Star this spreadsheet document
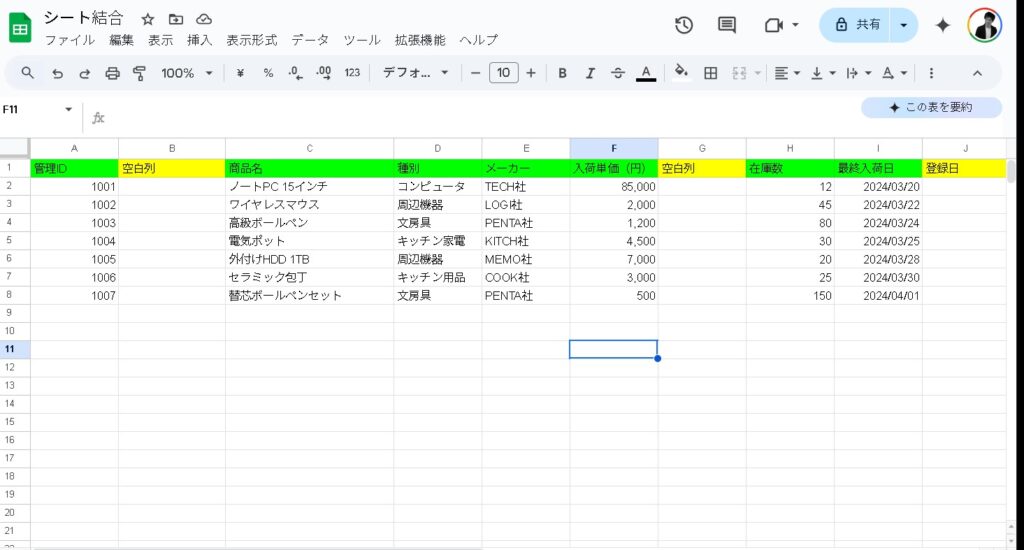The height and width of the screenshot is (550, 1024). click(x=148, y=19)
